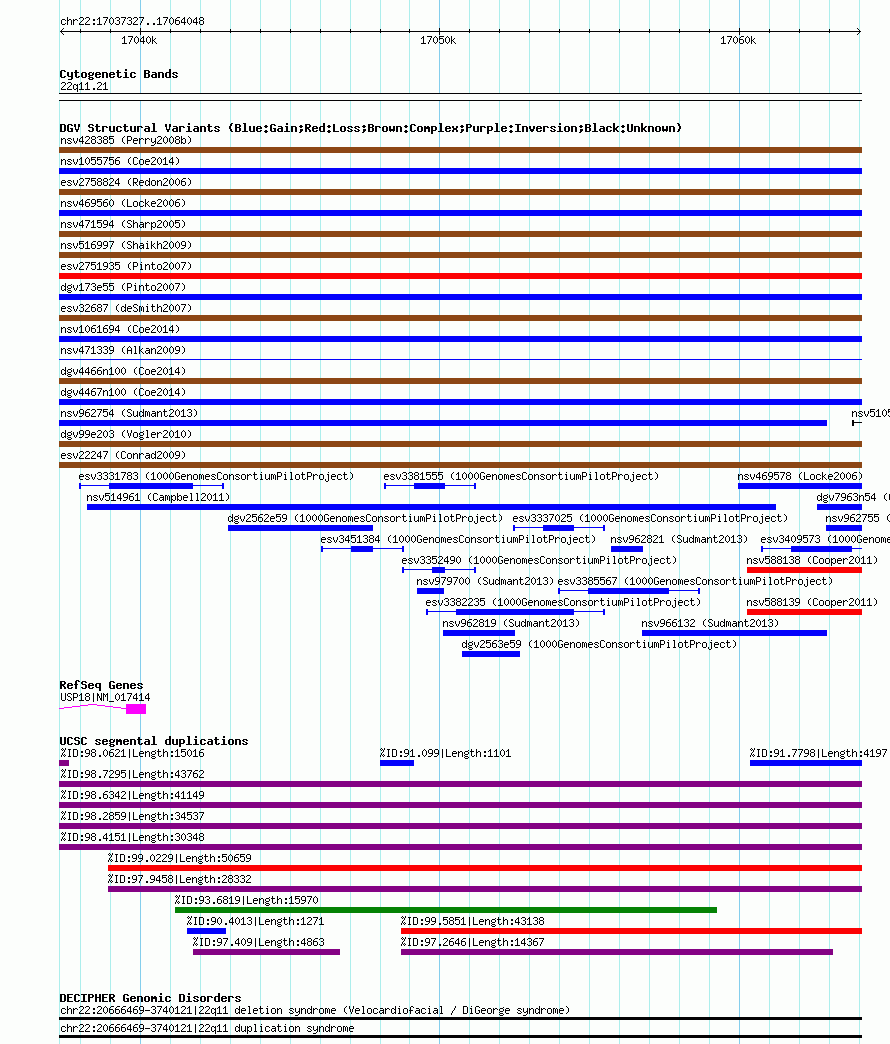890x1044 pixels.
Task: Select the magenta USP18 exon block
Action: [x=136, y=709]
